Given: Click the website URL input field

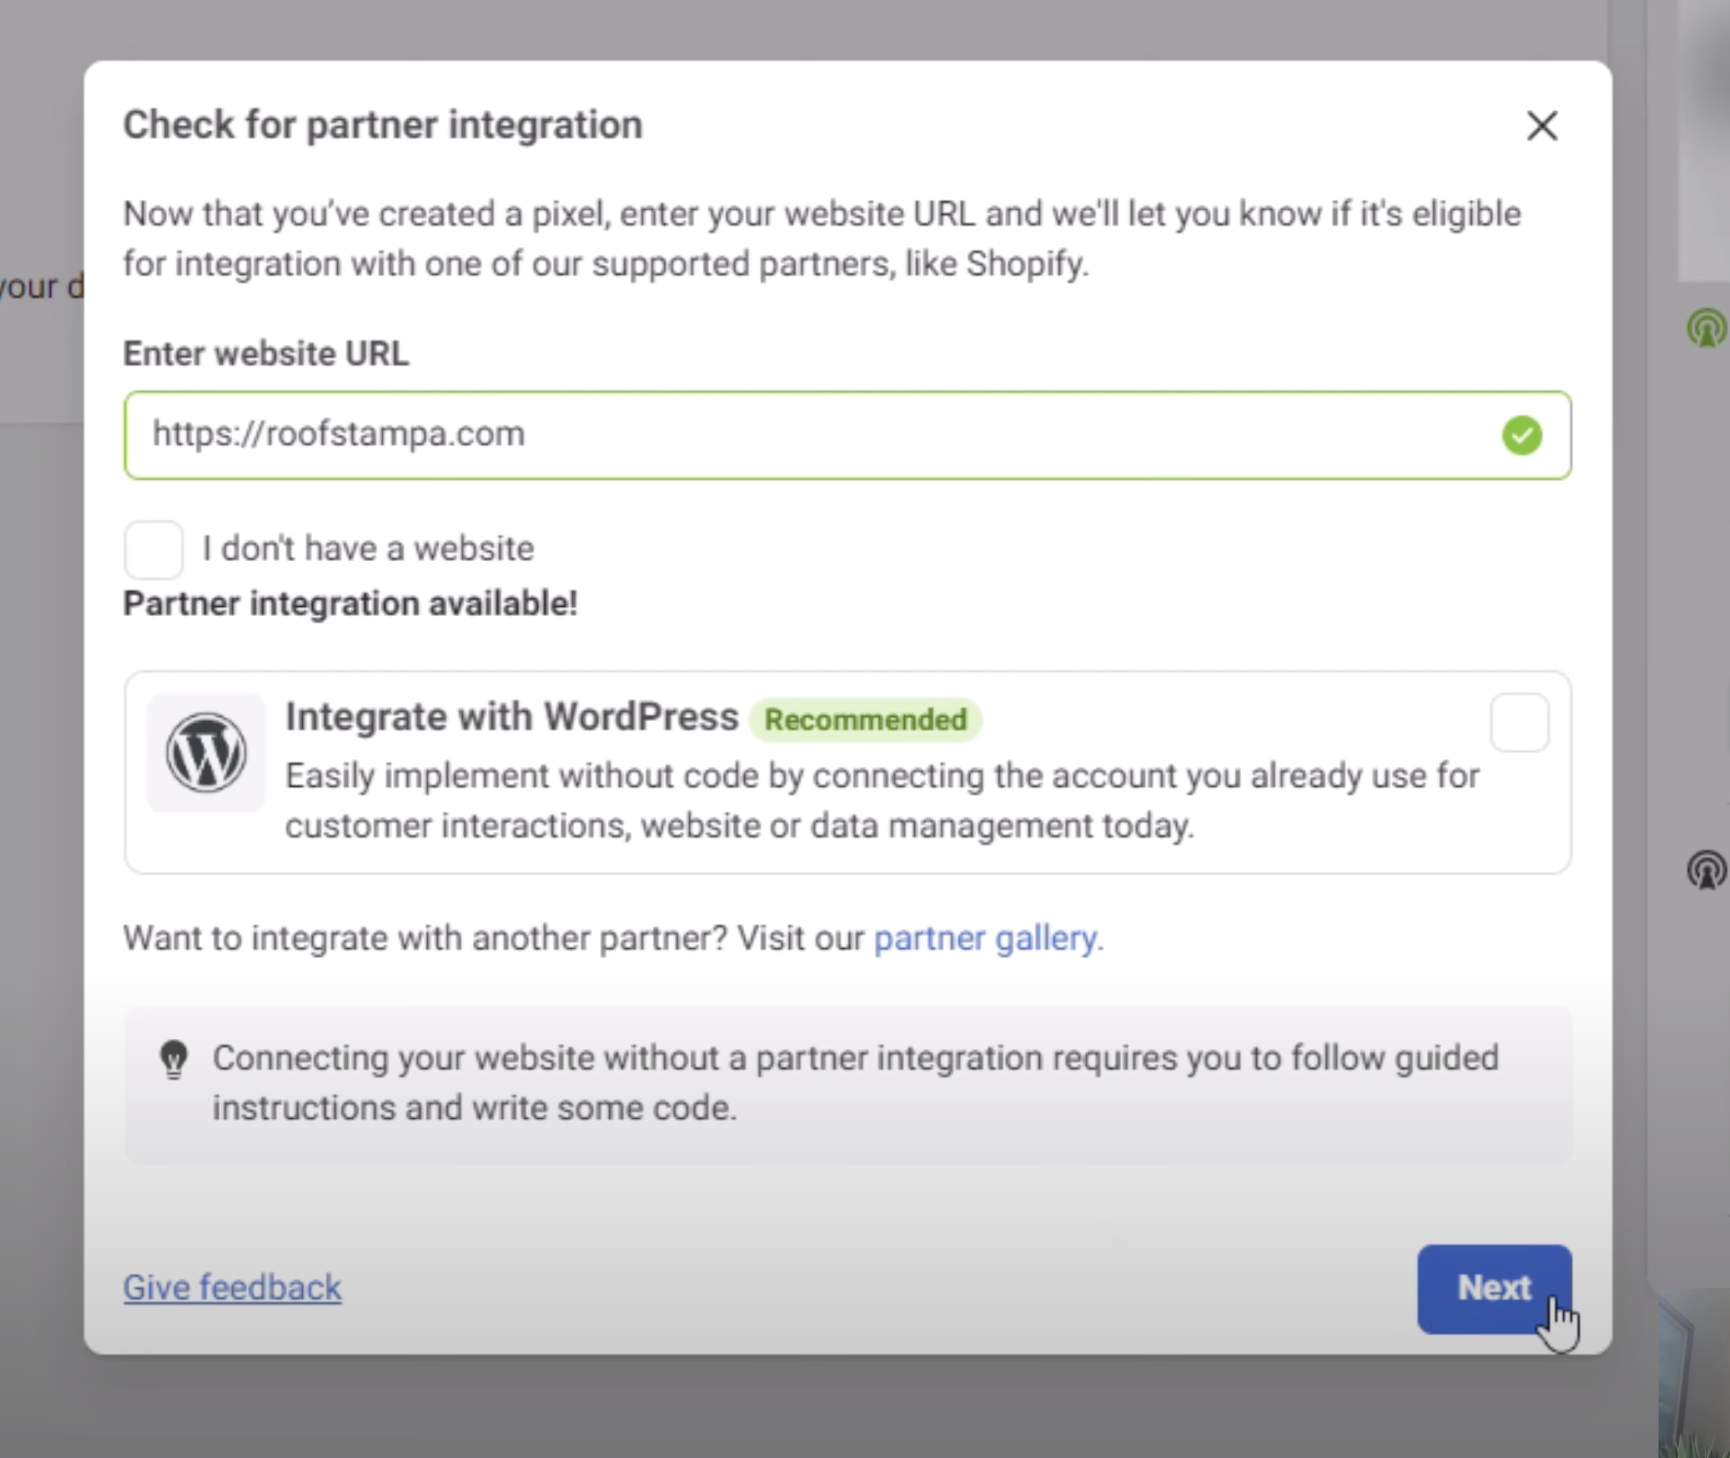Looking at the screenshot, I should 800,435.
